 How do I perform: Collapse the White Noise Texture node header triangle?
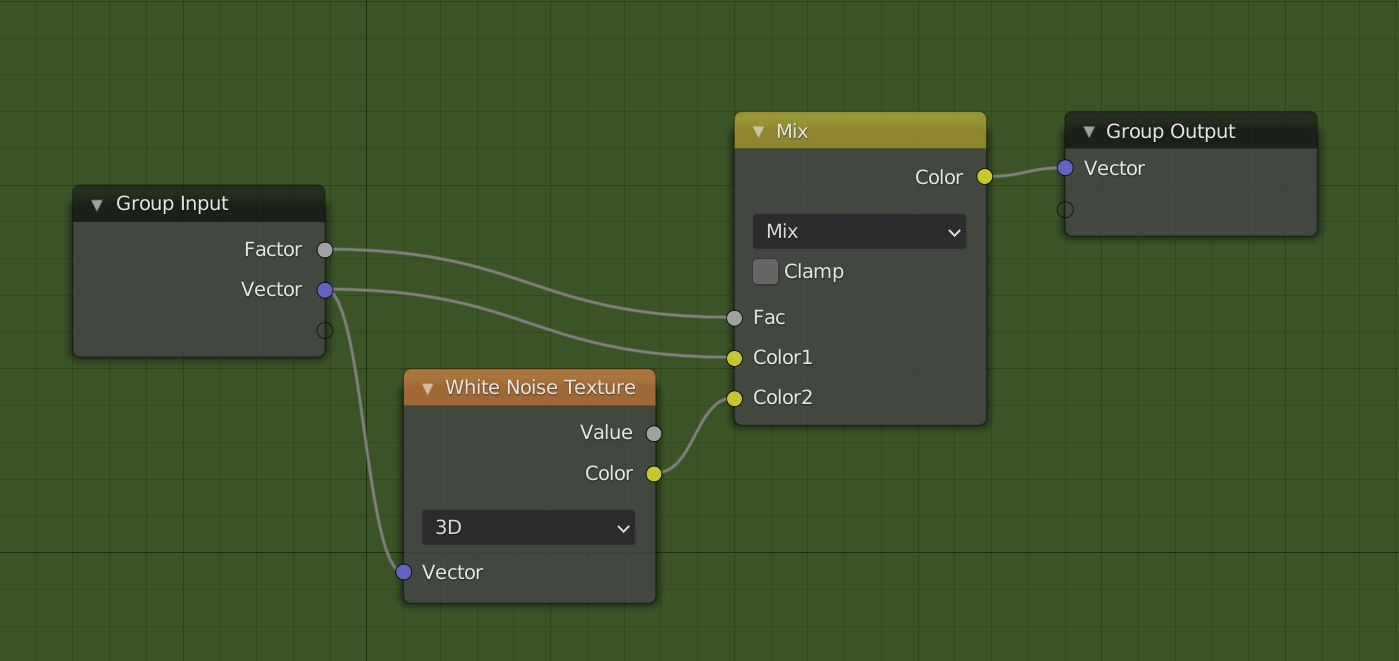(427, 387)
